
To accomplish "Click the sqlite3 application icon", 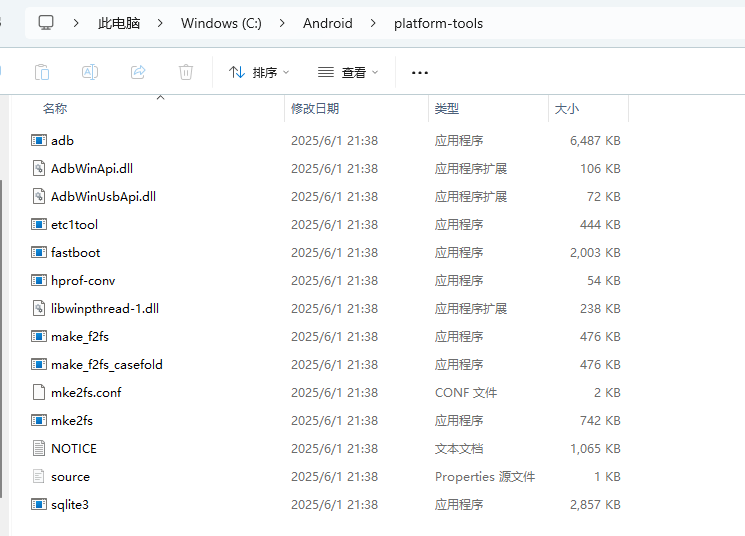I will tap(39, 504).
